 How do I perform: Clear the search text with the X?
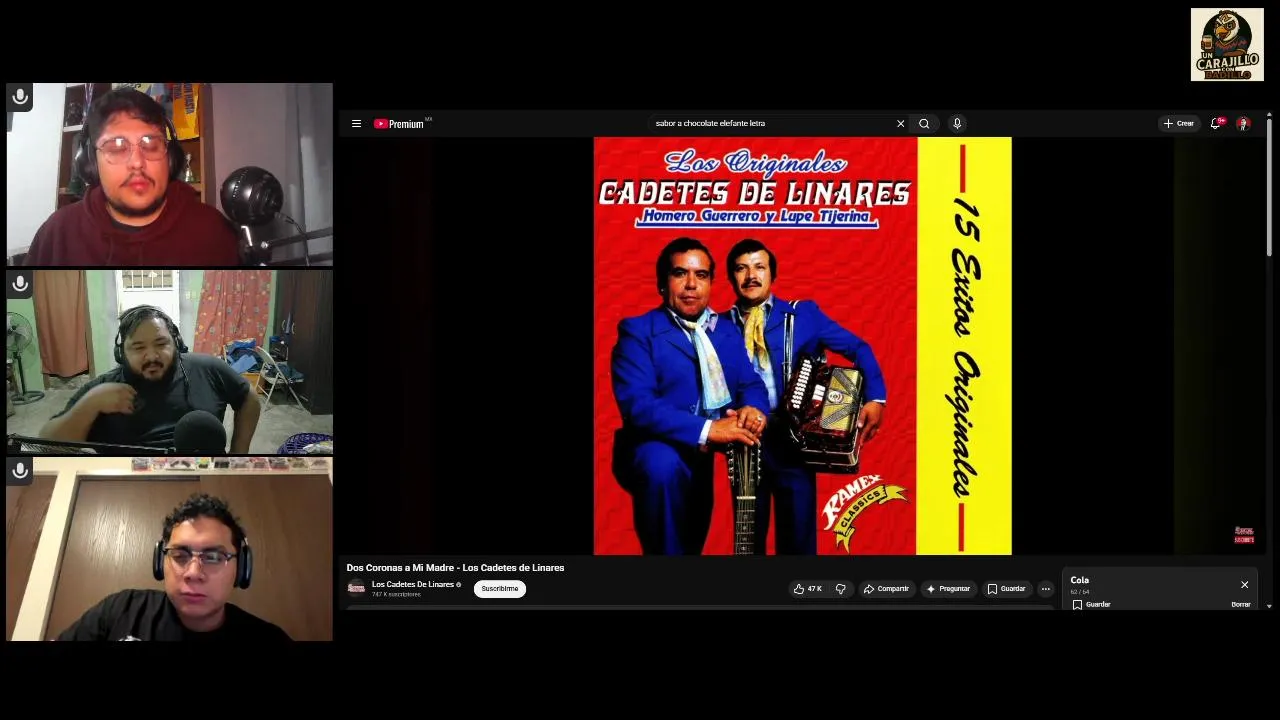tap(900, 124)
